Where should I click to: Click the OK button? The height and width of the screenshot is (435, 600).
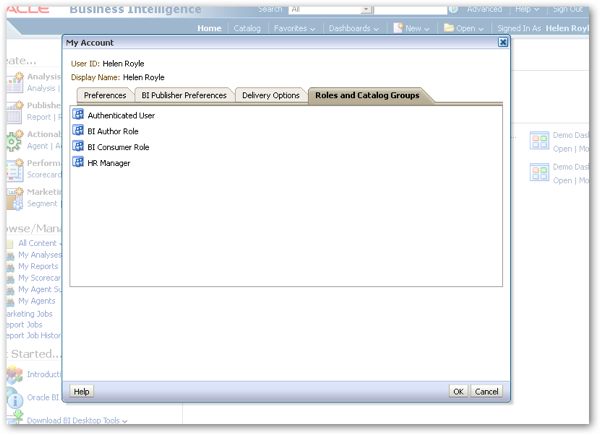(x=458, y=391)
